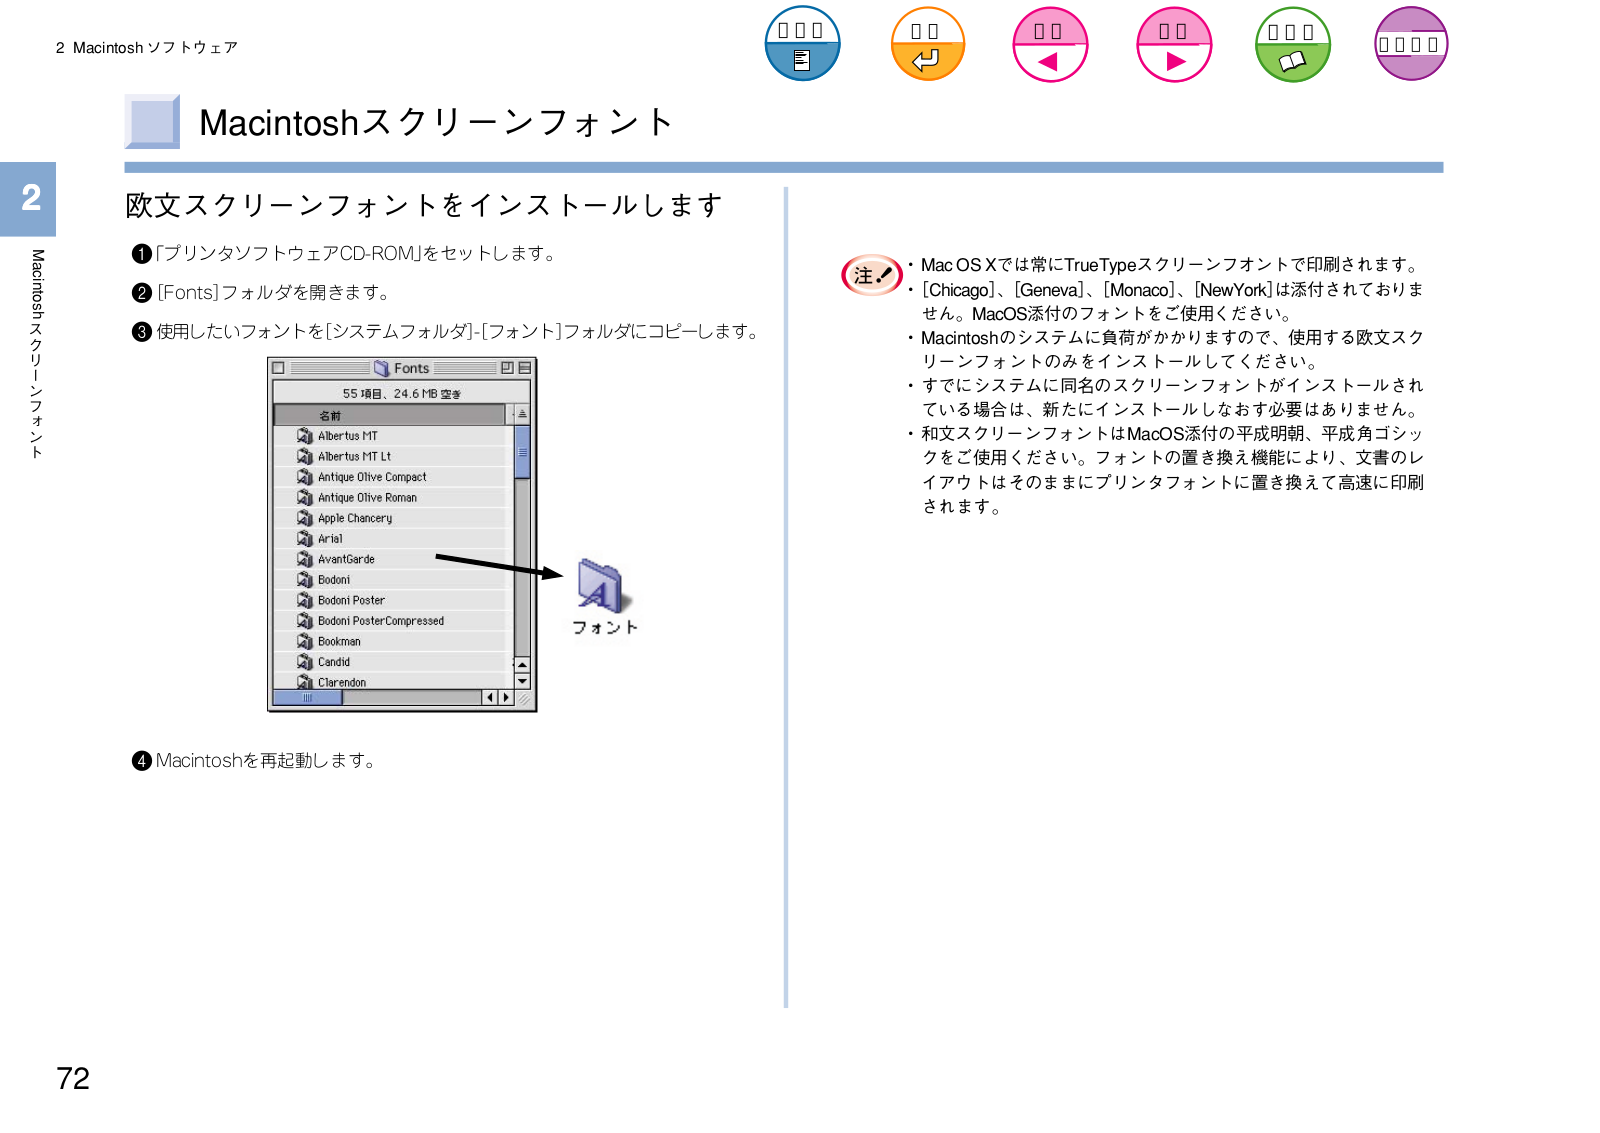Click the AvantGarde font suitcase icon
Image resolution: width=1600 pixels, height=1133 pixels.
pos(305,559)
